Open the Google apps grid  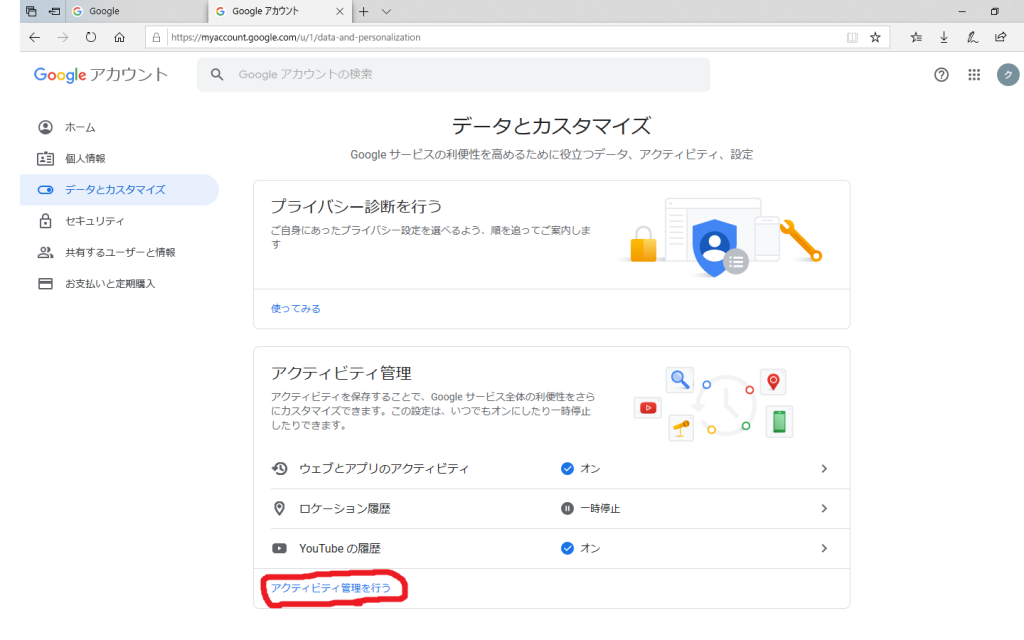[x=974, y=74]
